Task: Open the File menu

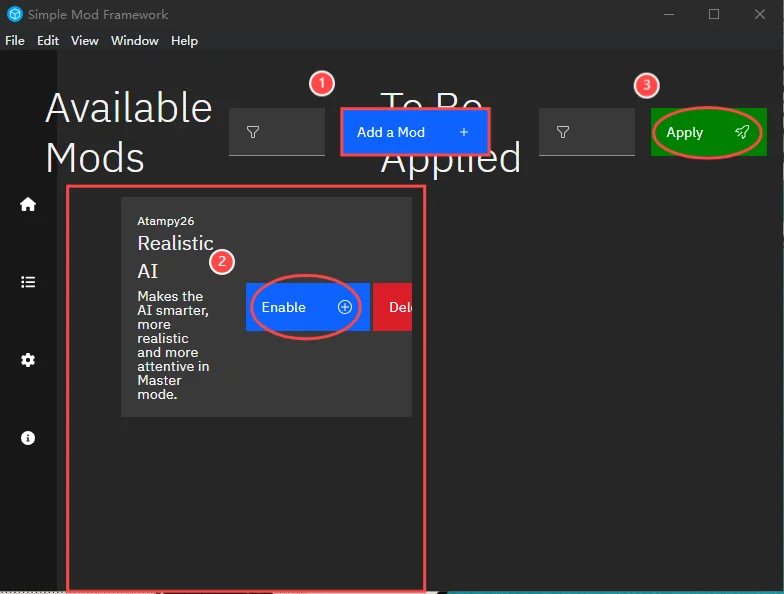Action: [15, 41]
